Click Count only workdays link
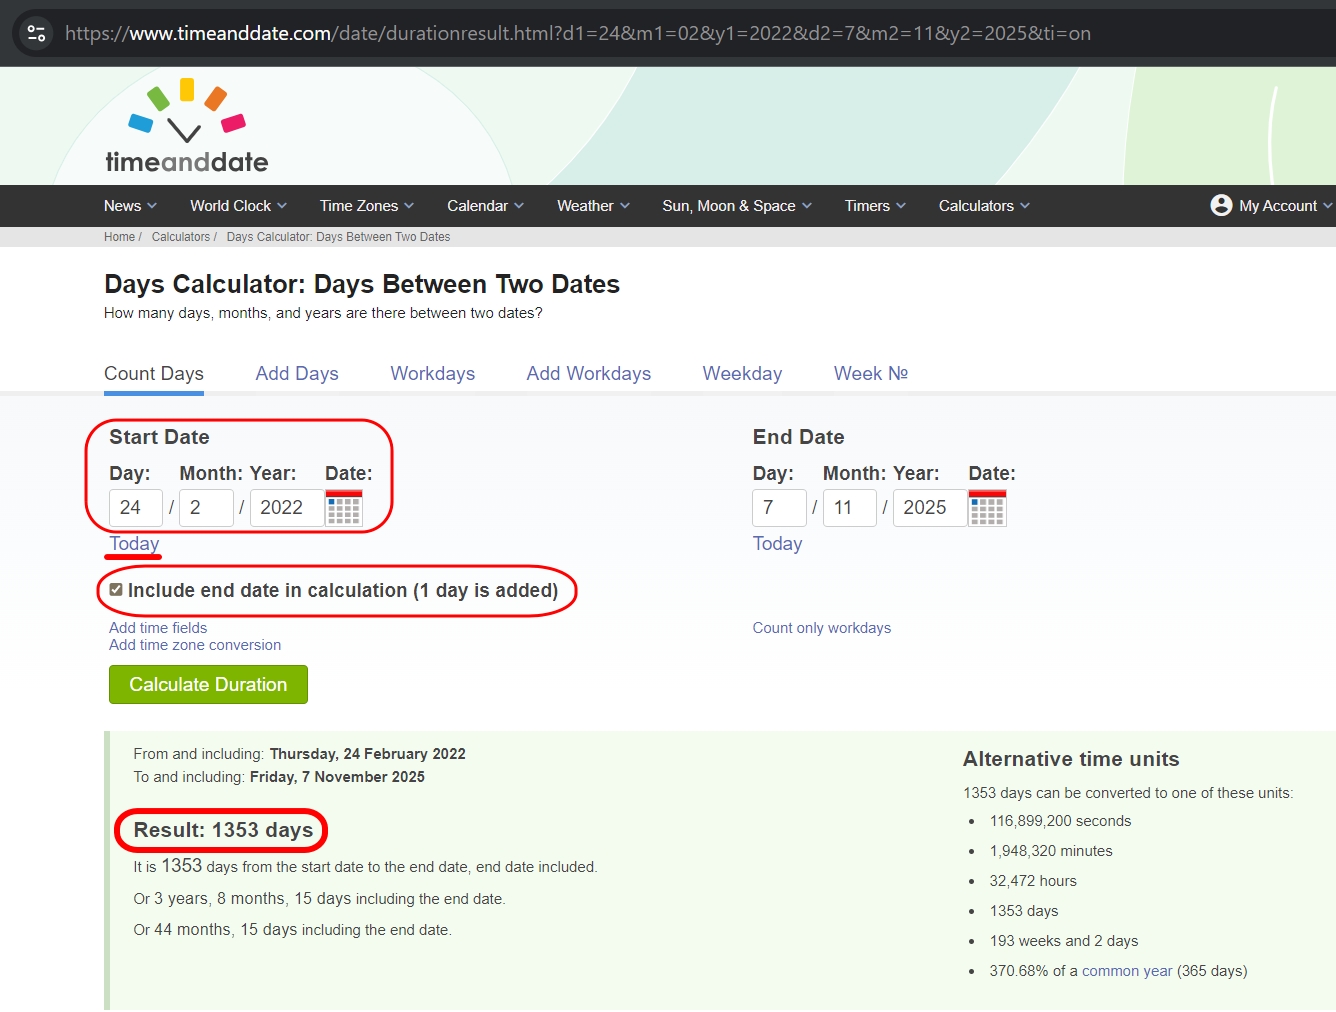Screen dimensions: 1336x1012 pos(822,628)
